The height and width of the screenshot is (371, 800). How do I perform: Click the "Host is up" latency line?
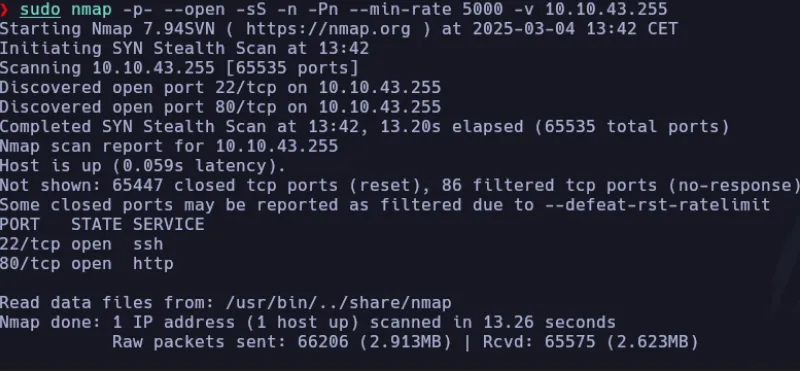(143, 166)
